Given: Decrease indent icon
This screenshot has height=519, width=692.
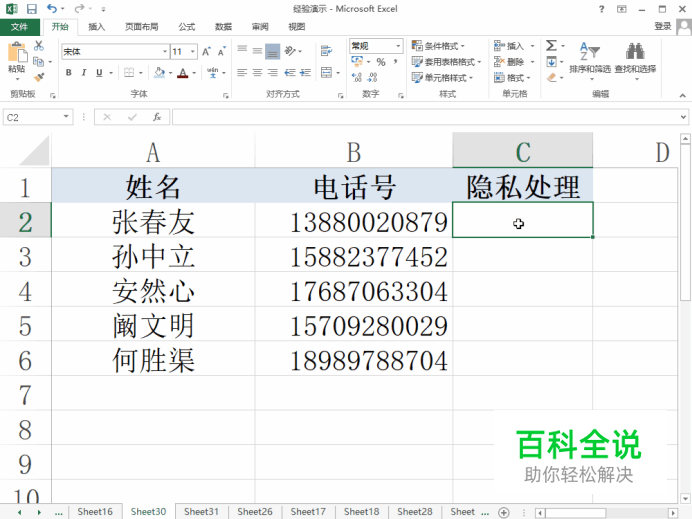Looking at the screenshot, I should coord(290,72).
